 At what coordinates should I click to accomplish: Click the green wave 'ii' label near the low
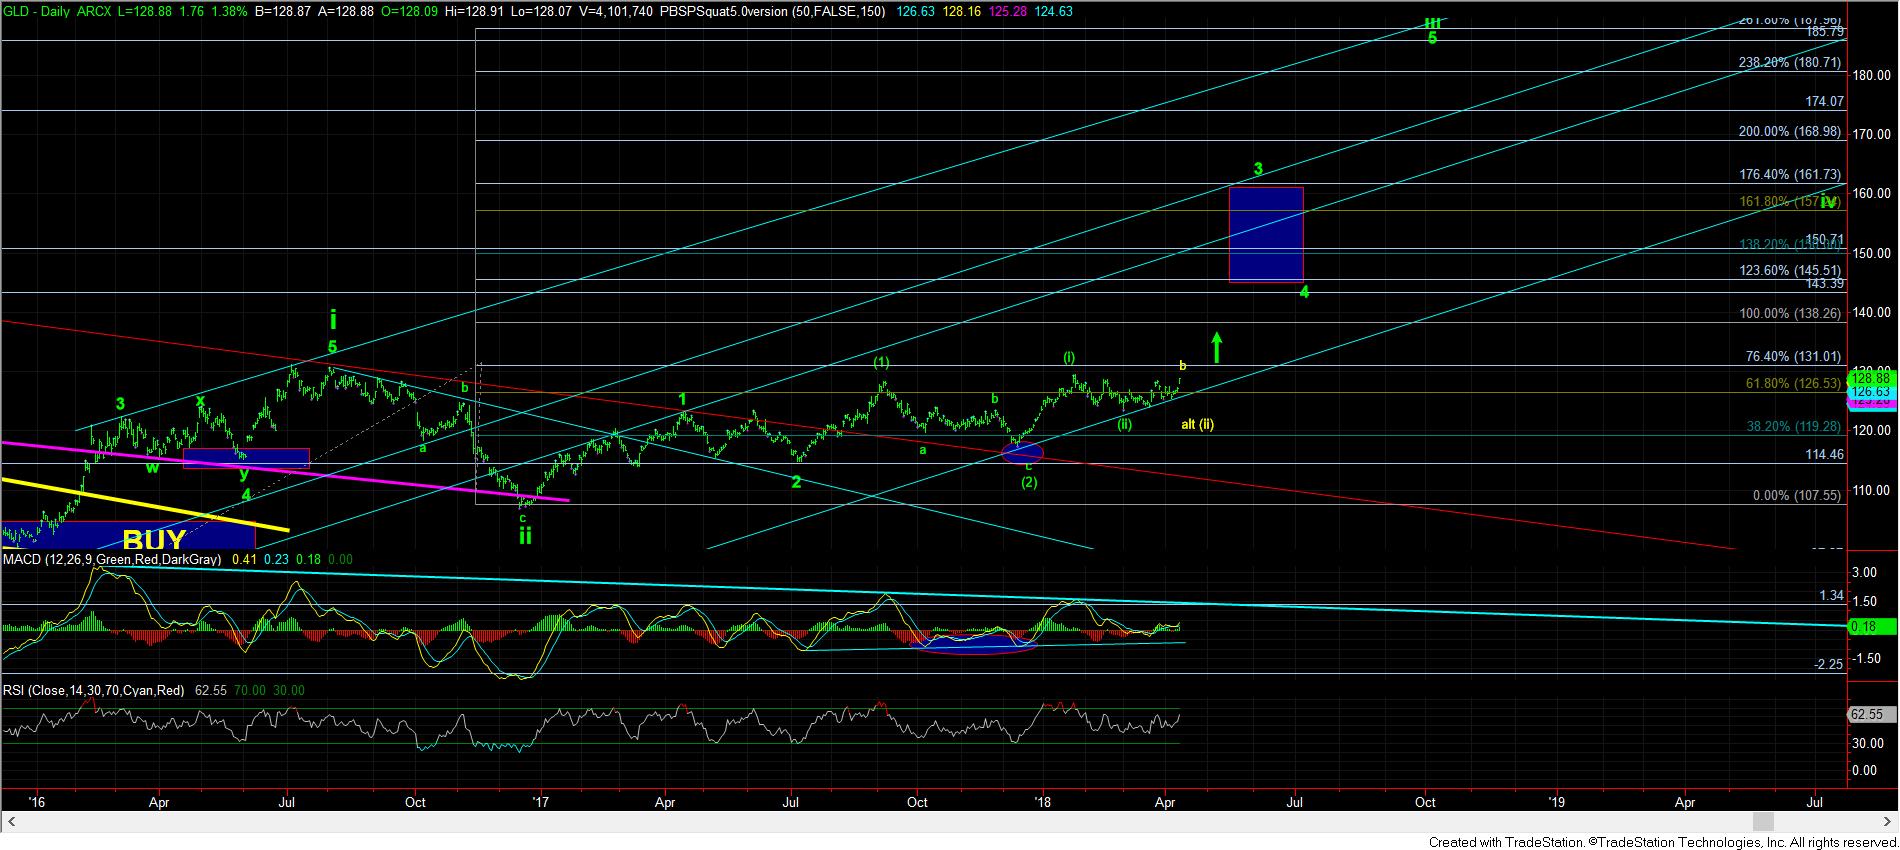click(x=525, y=536)
